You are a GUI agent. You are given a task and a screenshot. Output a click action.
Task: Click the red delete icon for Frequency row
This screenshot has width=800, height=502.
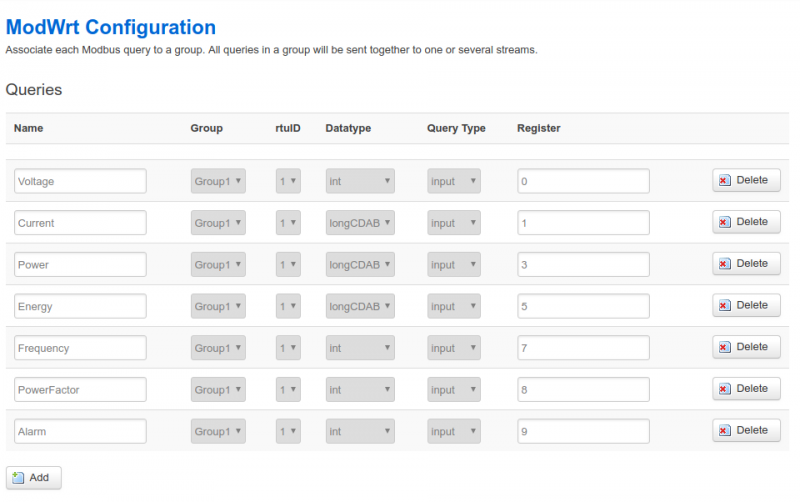pos(724,347)
